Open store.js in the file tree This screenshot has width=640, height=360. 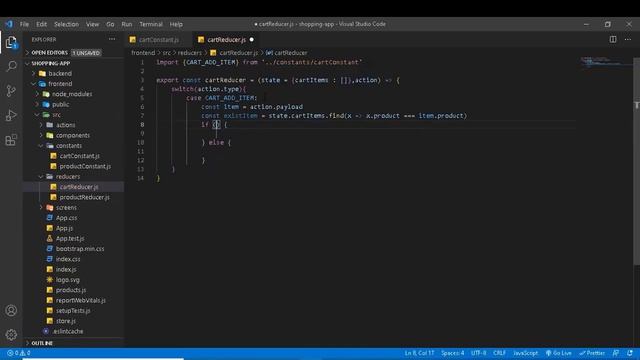tap(65, 321)
